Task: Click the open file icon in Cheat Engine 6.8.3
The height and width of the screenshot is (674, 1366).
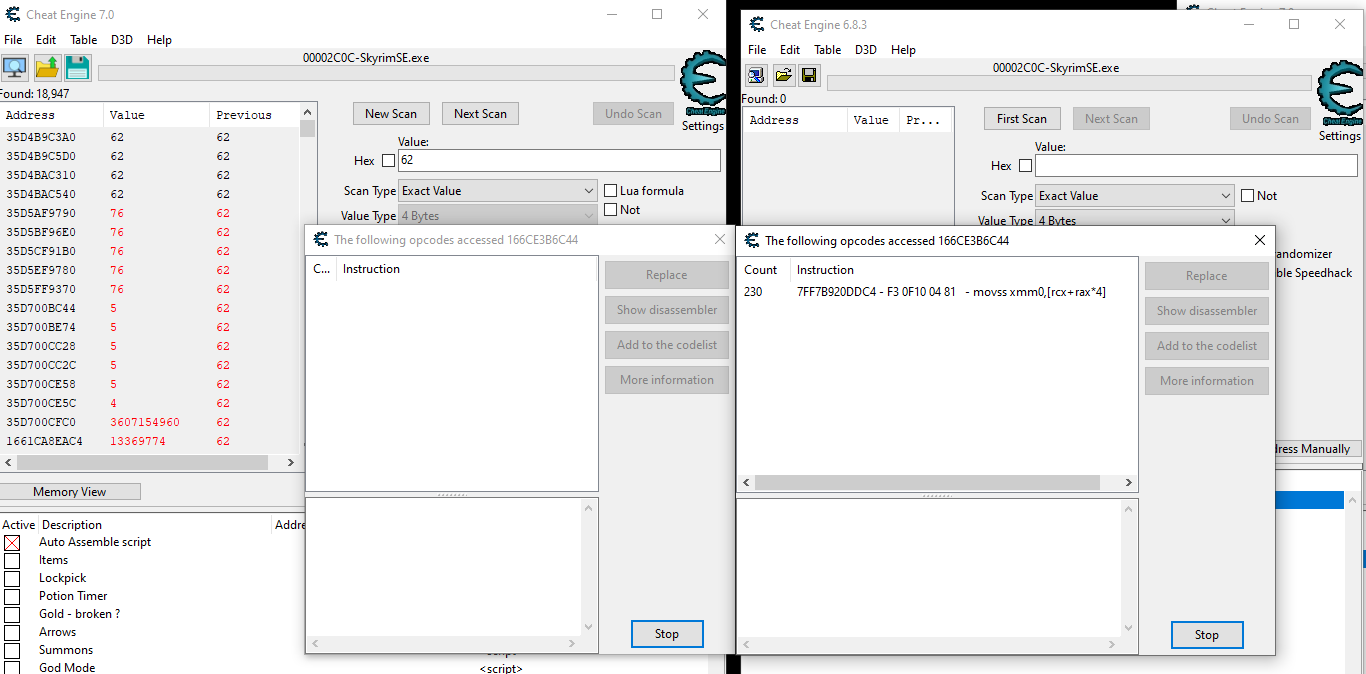Action: coord(784,75)
